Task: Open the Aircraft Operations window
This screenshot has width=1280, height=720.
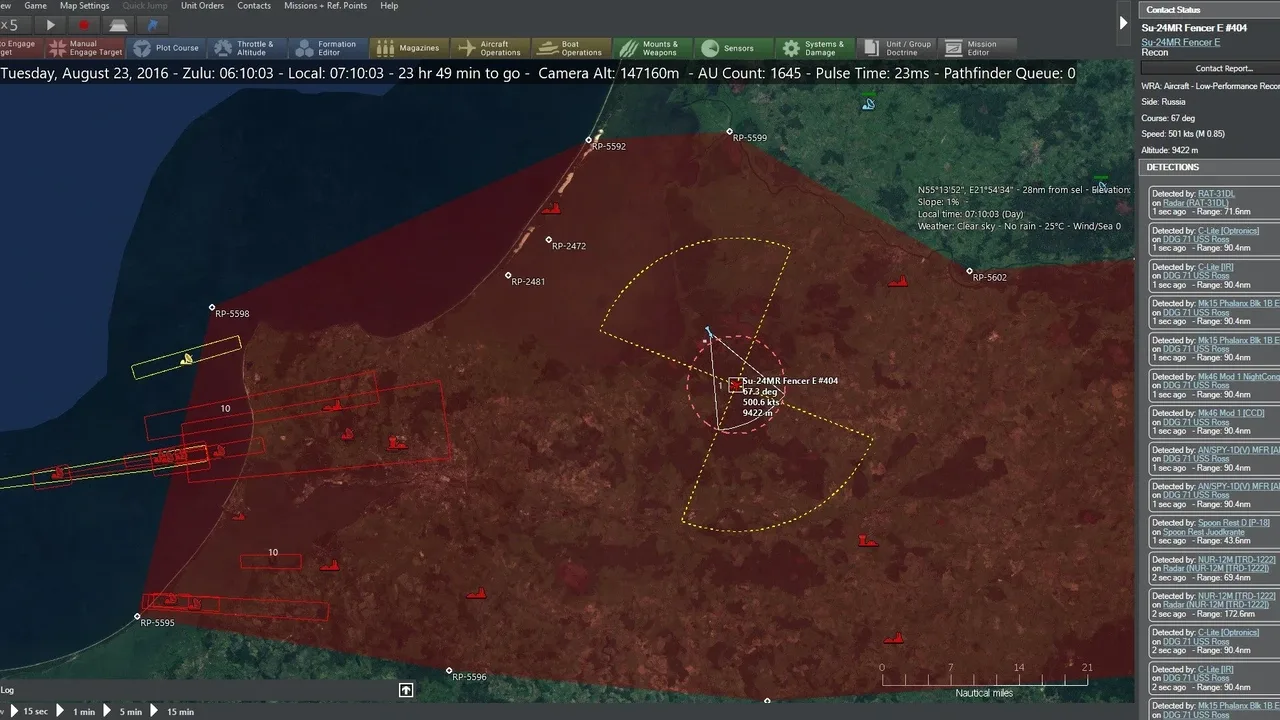Action: tap(489, 48)
